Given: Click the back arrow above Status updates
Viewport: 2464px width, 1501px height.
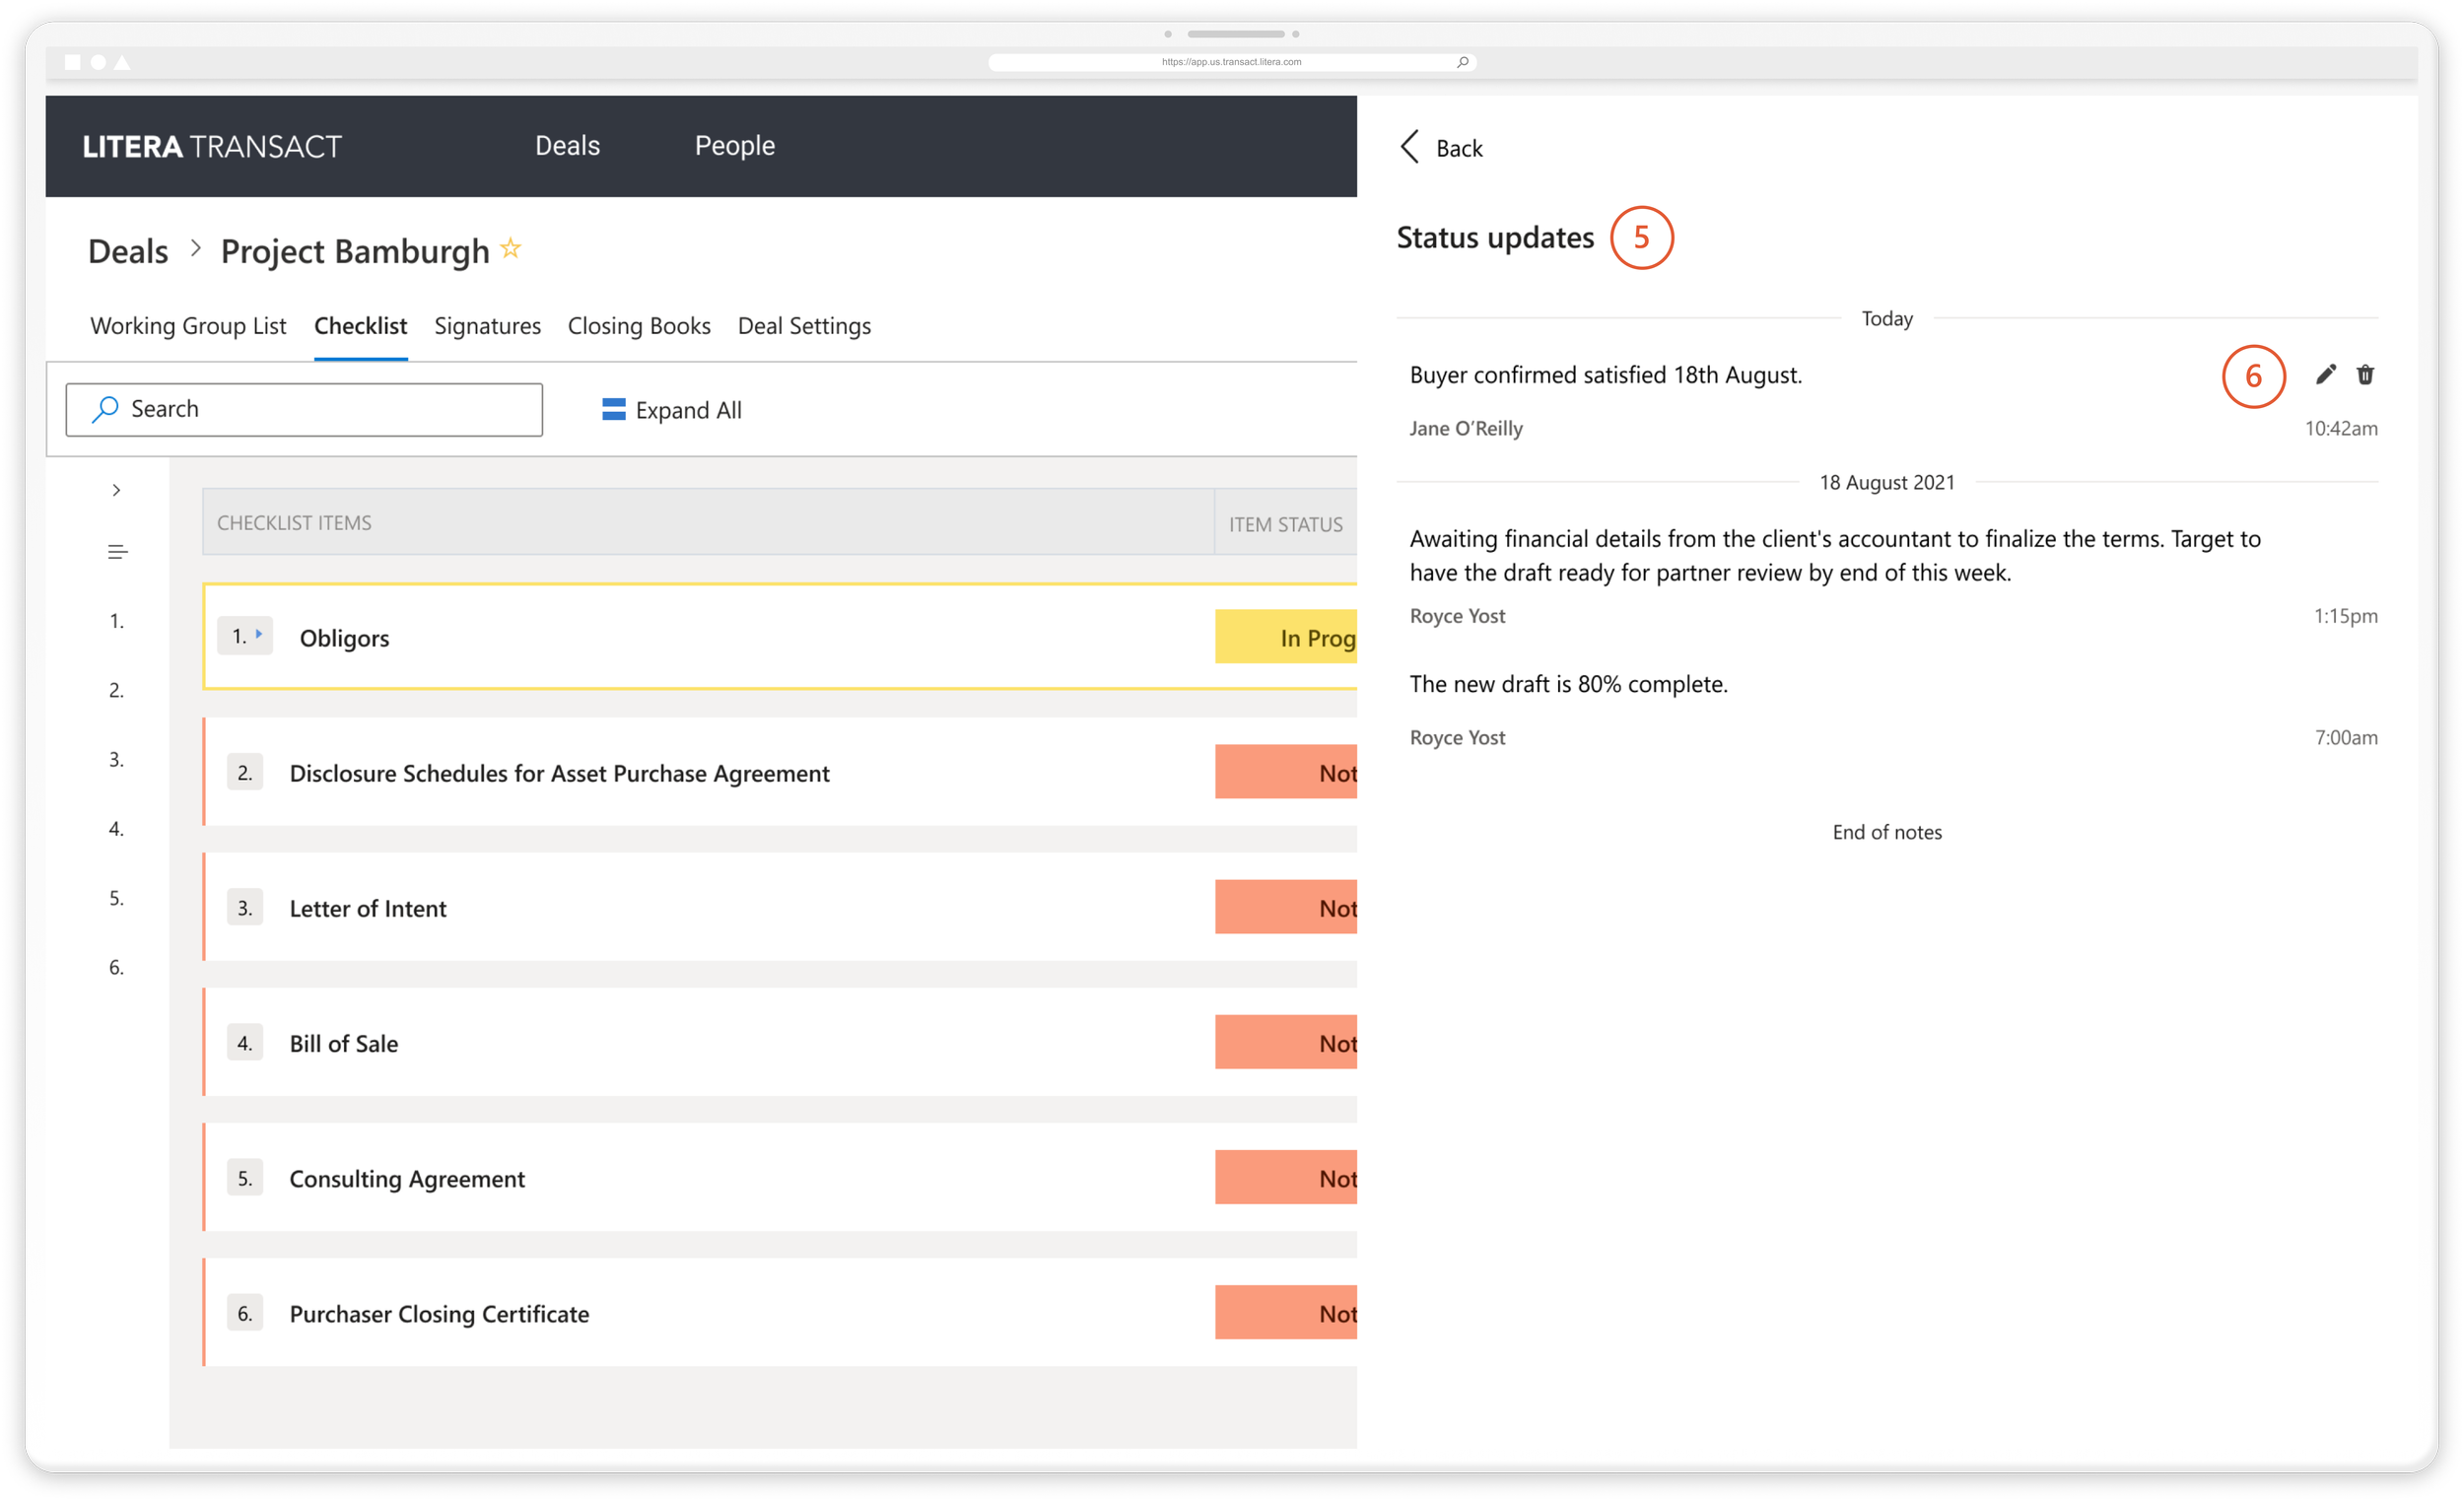Looking at the screenshot, I should [x=1409, y=146].
